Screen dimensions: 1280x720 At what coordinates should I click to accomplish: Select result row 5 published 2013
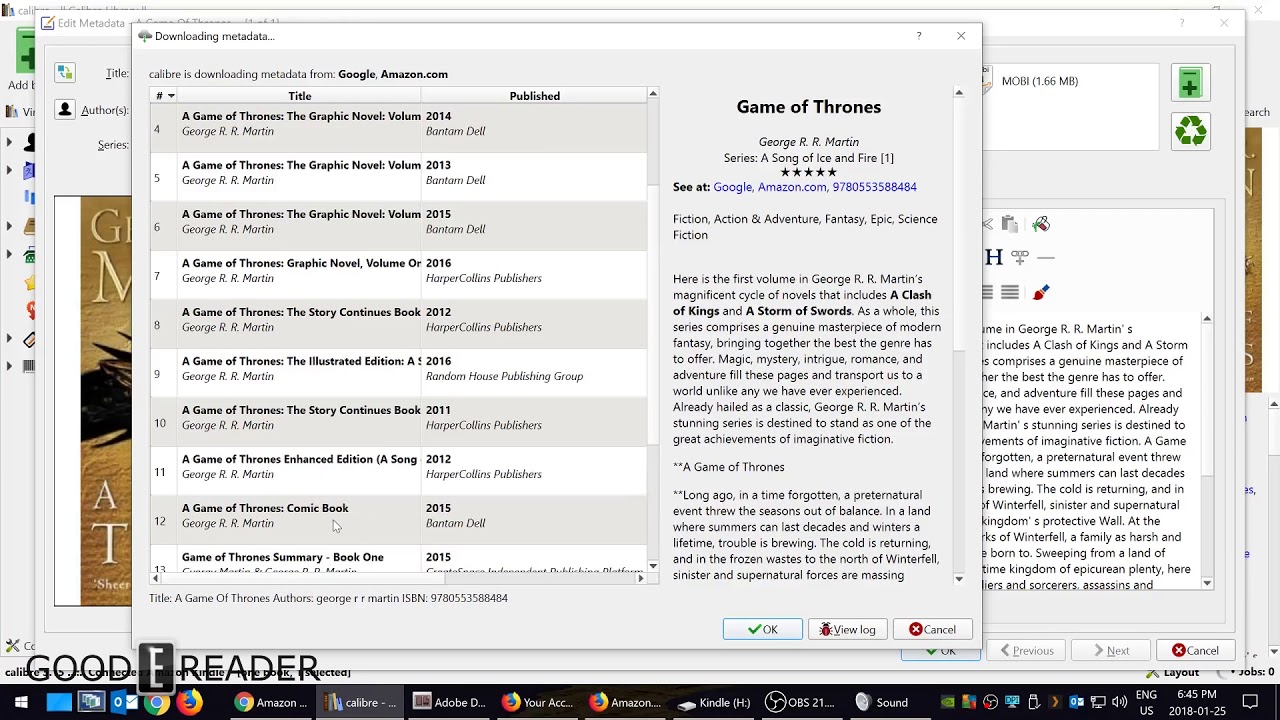point(398,176)
